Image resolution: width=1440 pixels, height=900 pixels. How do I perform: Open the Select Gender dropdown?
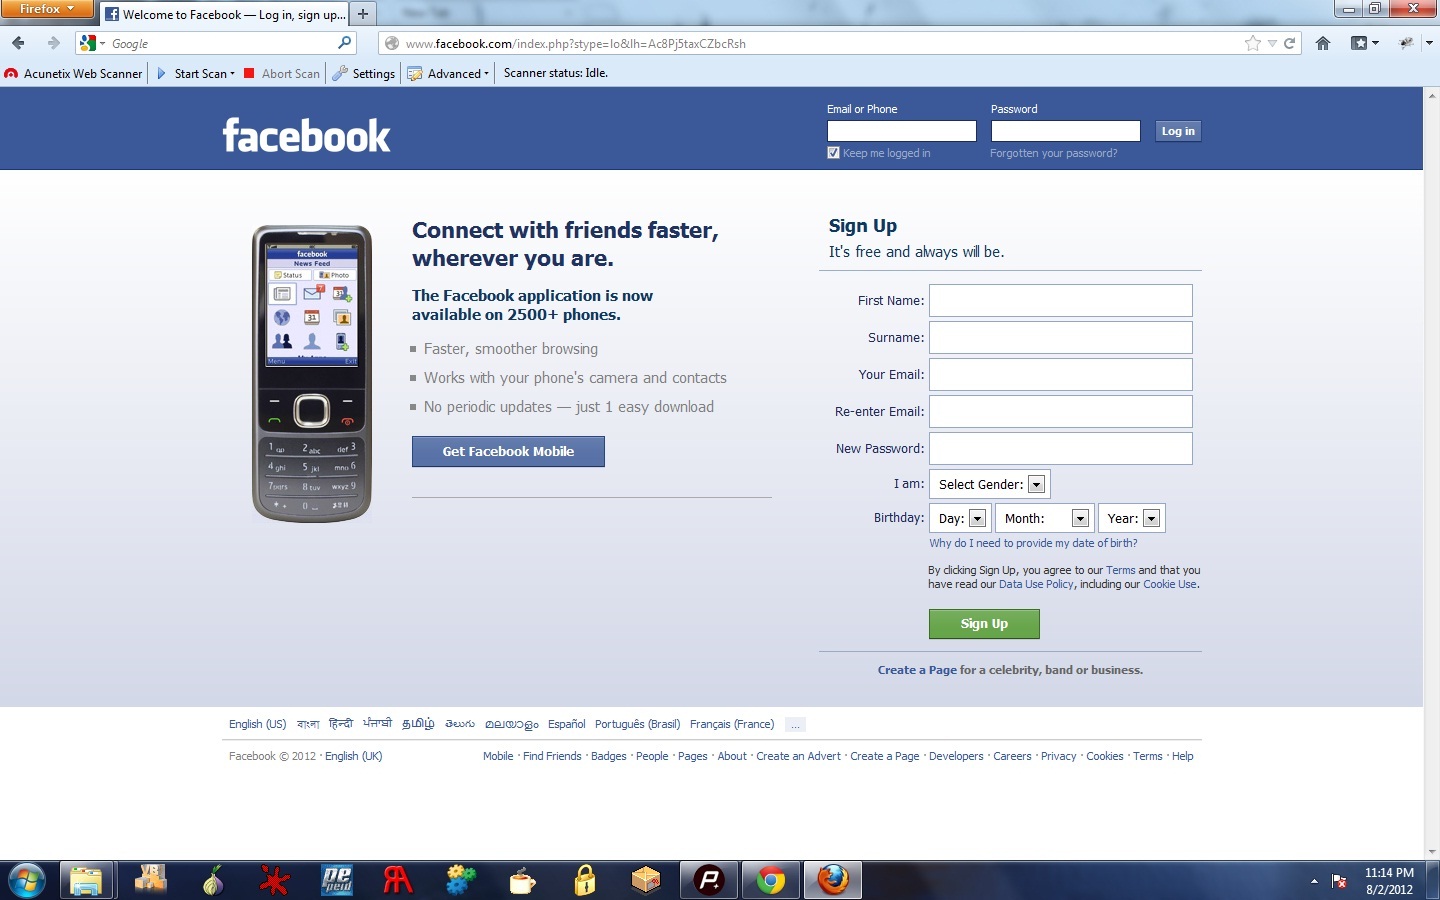[x=990, y=484]
